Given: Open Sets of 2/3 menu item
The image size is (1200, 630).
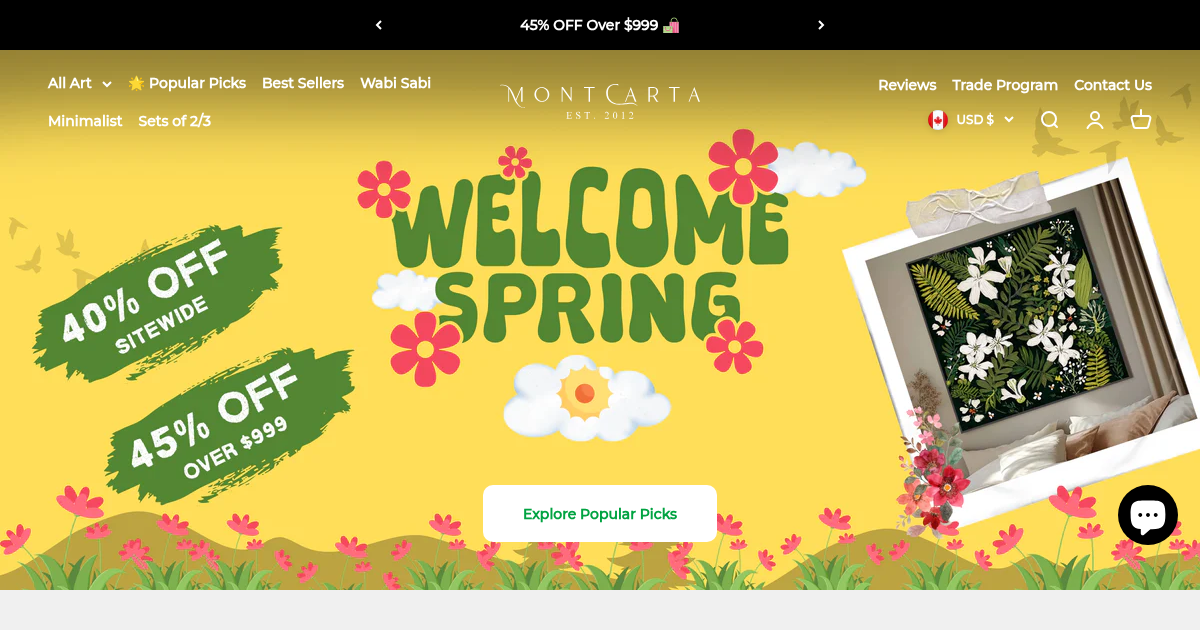Looking at the screenshot, I should point(174,121).
